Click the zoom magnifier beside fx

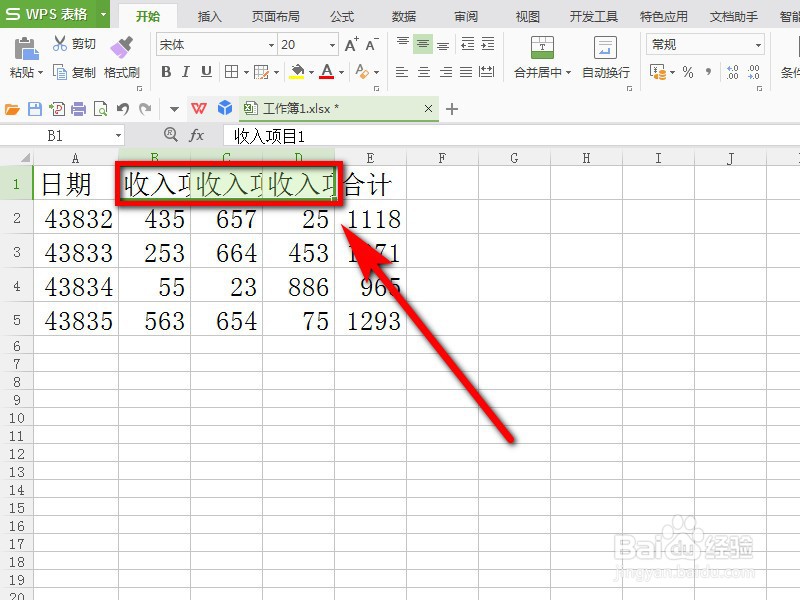170,135
